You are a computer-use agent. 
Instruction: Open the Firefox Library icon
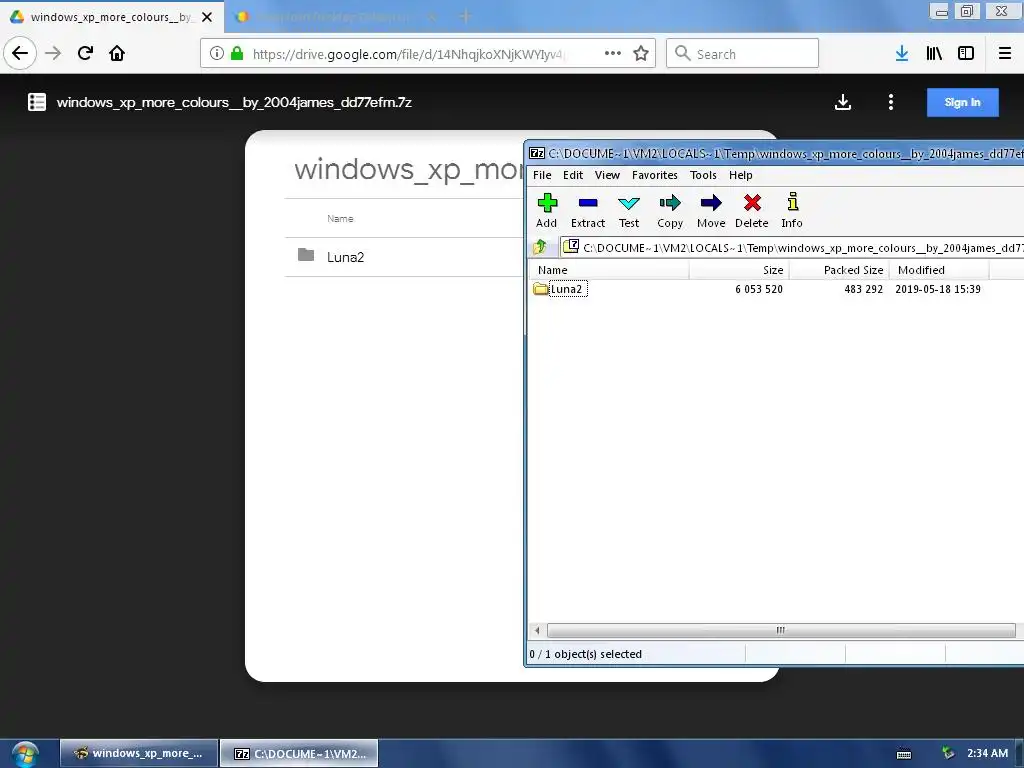[934, 54]
